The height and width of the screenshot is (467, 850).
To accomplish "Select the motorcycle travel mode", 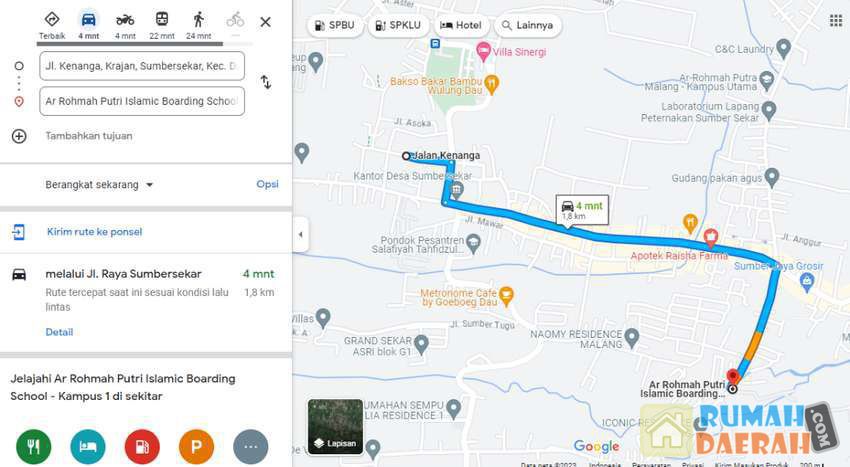I will click(x=125, y=25).
